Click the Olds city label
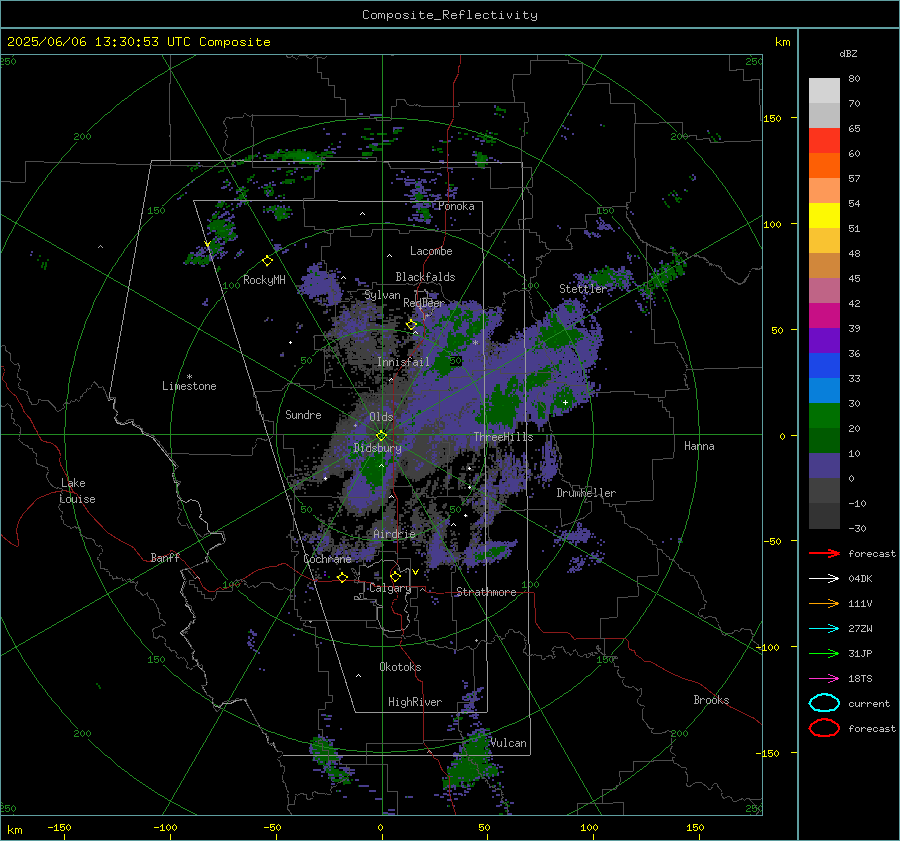The width and height of the screenshot is (900, 841). coord(381,417)
